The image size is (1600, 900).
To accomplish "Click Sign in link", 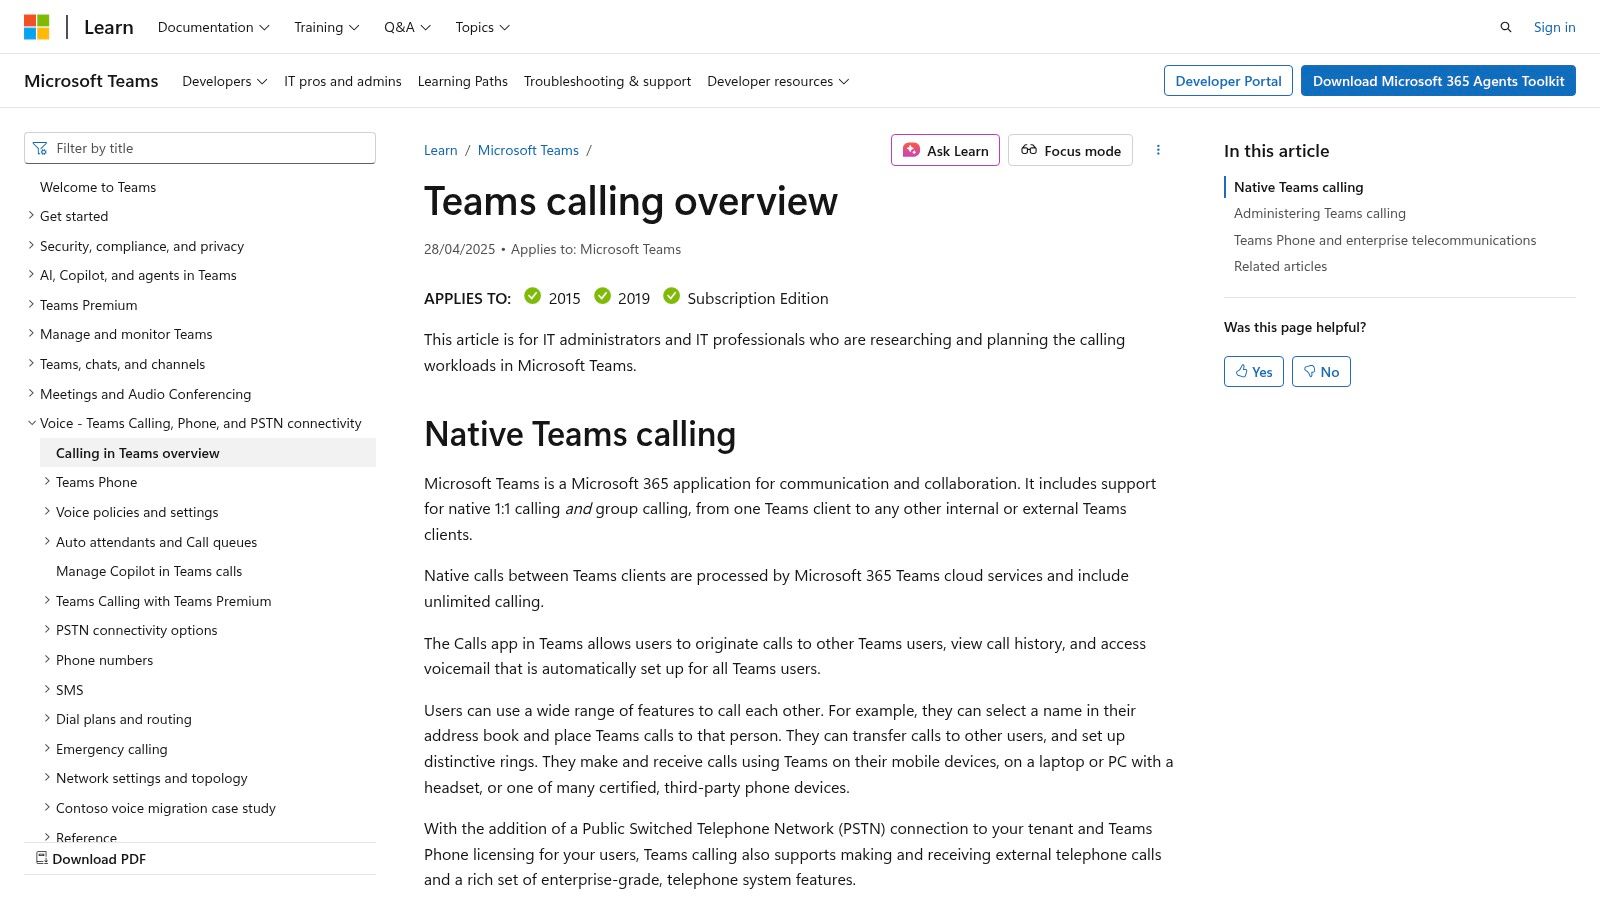I will (1554, 27).
